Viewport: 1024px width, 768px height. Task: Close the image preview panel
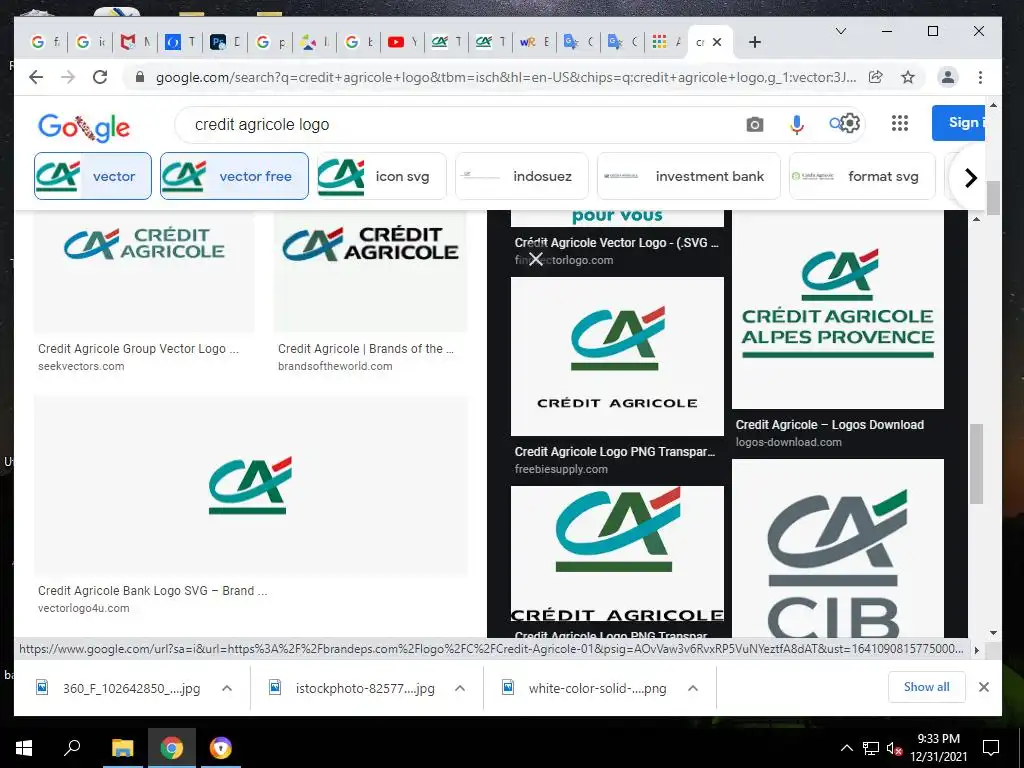pos(536,259)
